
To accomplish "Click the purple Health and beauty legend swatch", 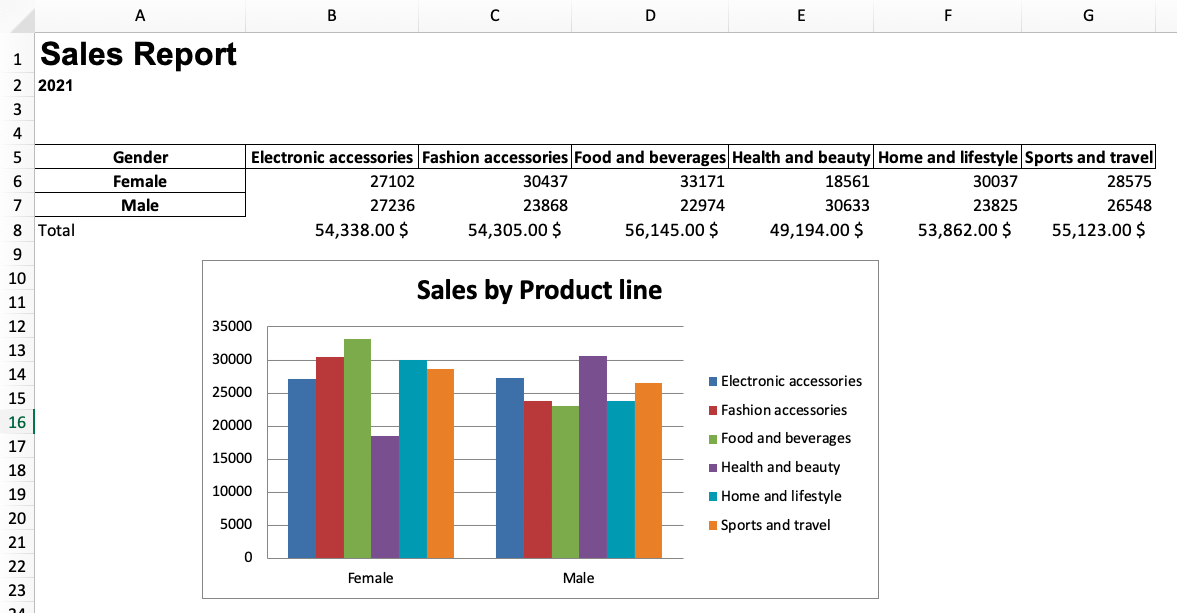I will coord(713,467).
